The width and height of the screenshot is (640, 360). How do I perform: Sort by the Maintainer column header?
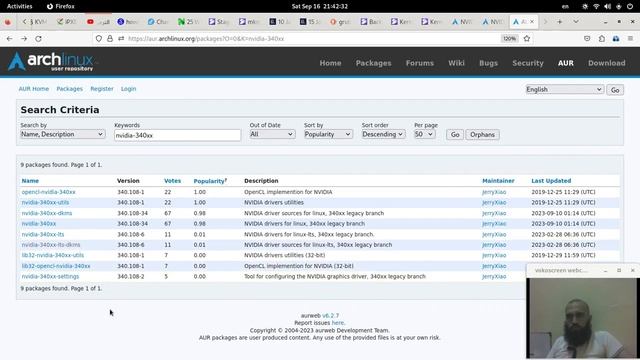[498, 181]
